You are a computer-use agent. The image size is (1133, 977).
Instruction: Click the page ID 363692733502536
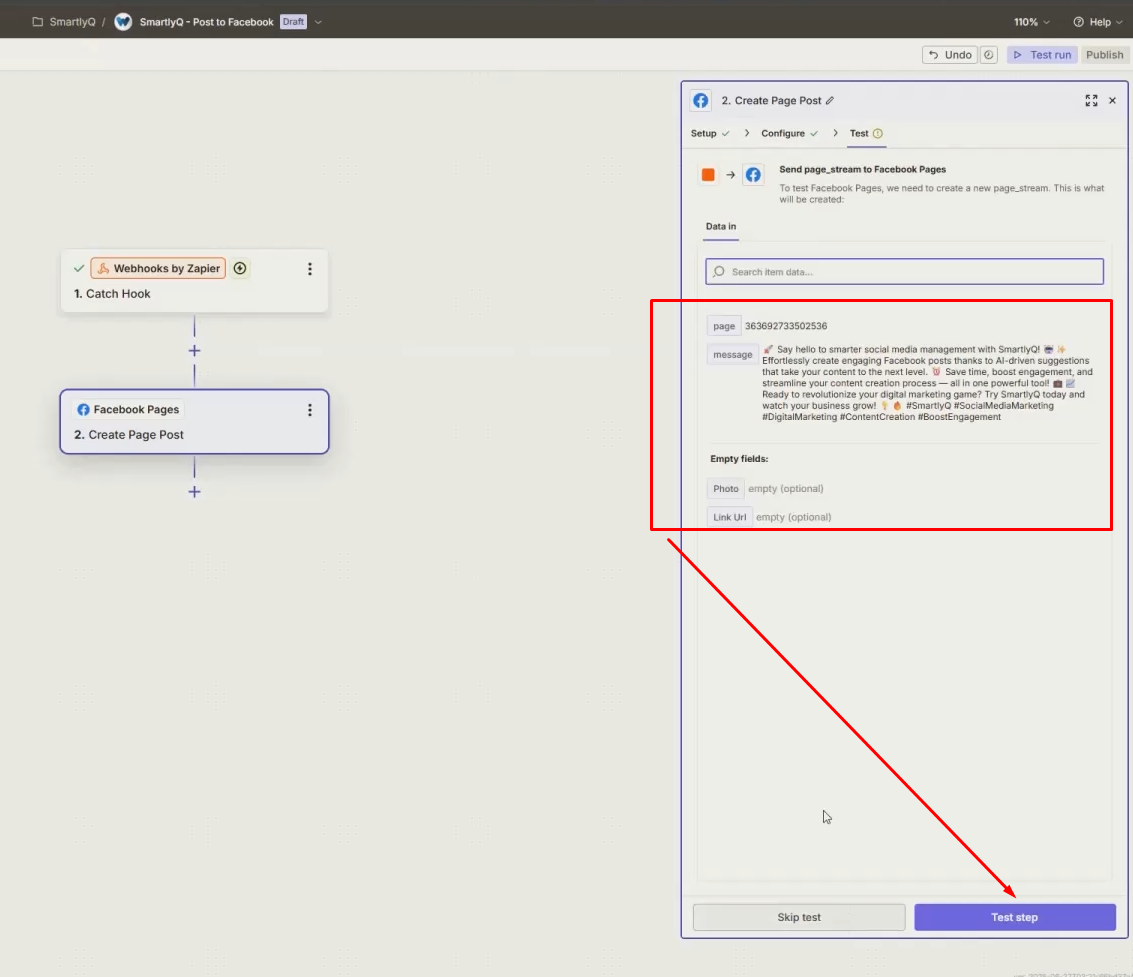tap(785, 326)
